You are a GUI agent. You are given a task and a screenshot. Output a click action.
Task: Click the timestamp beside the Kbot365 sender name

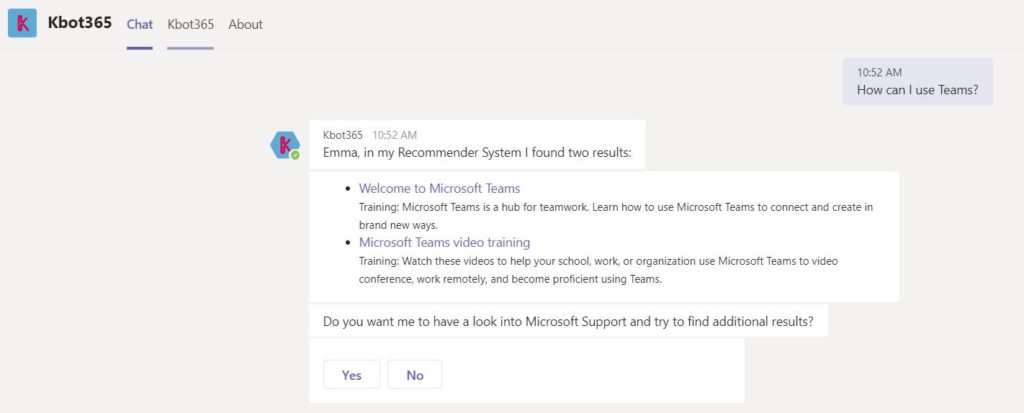[395, 134]
